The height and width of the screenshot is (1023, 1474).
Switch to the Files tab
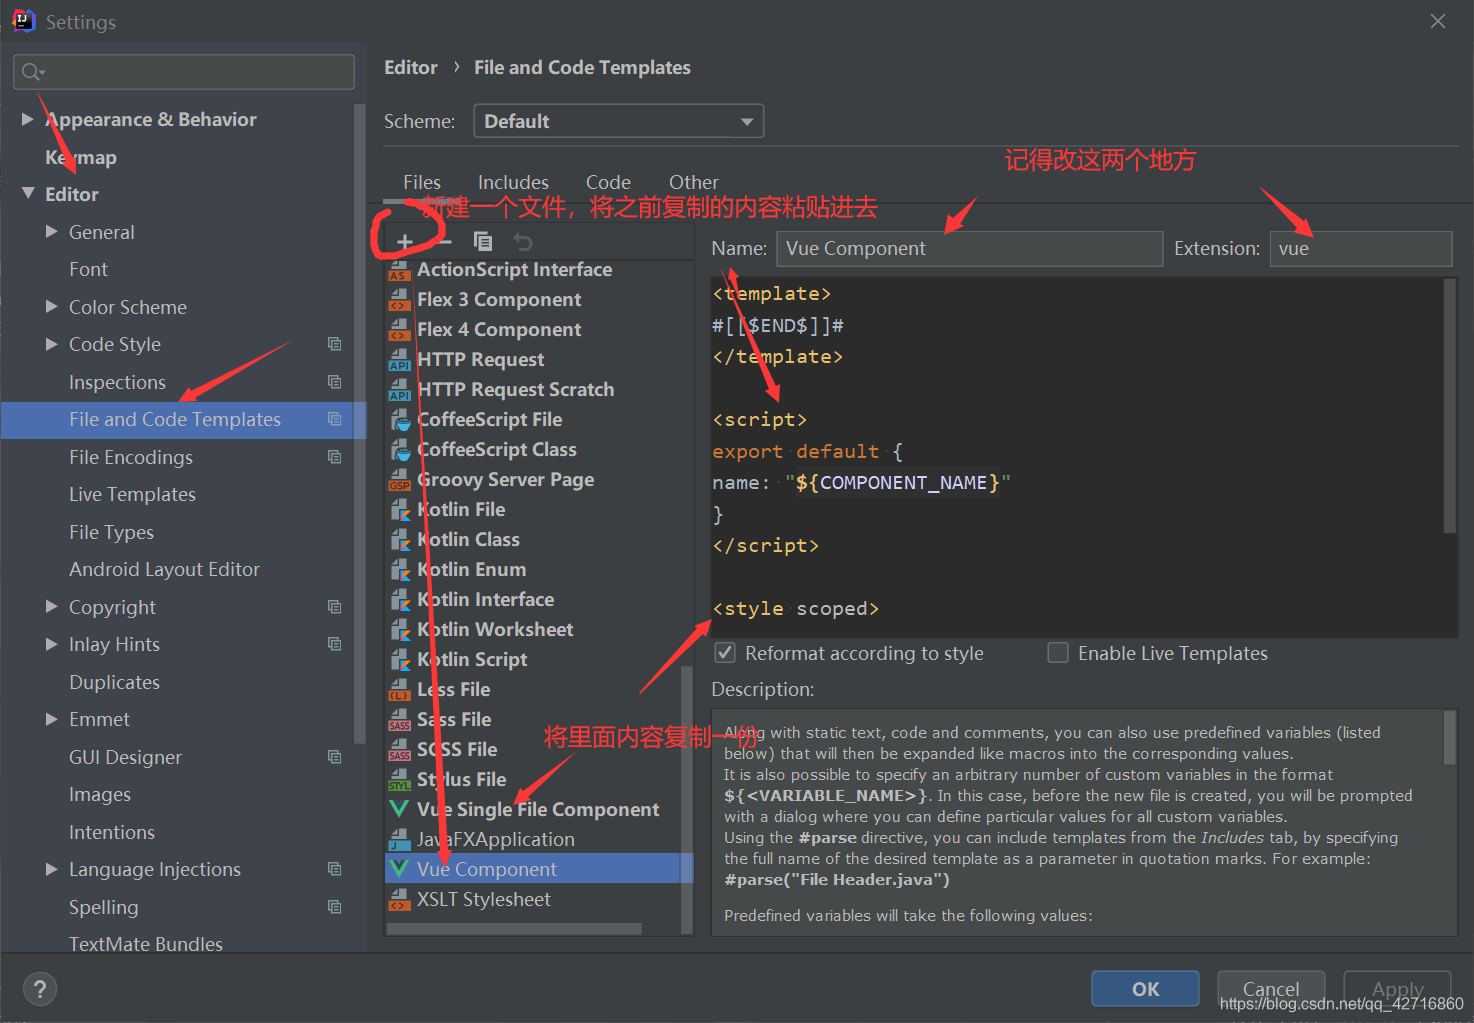pos(422,182)
